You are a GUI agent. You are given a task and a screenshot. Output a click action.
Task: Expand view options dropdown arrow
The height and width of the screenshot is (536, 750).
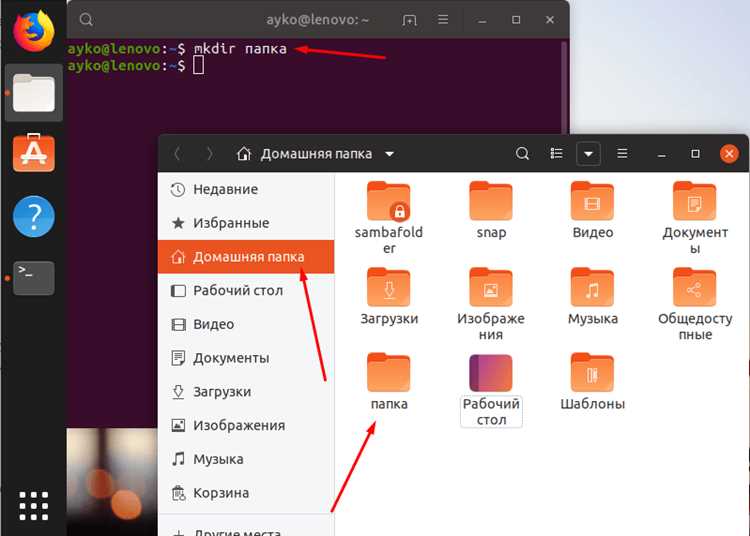tap(588, 154)
